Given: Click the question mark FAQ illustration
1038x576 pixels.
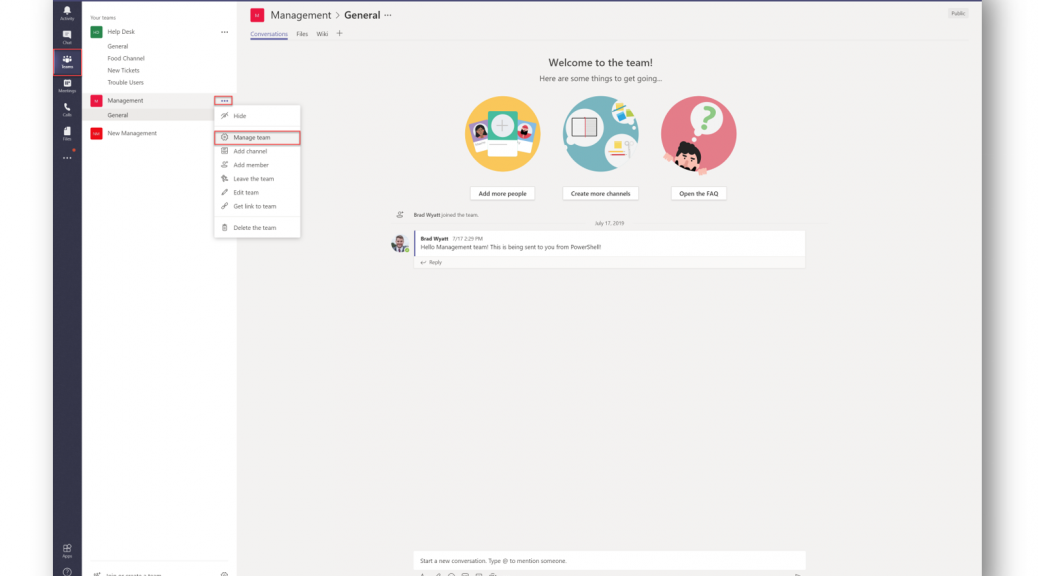Looking at the screenshot, I should 698,134.
